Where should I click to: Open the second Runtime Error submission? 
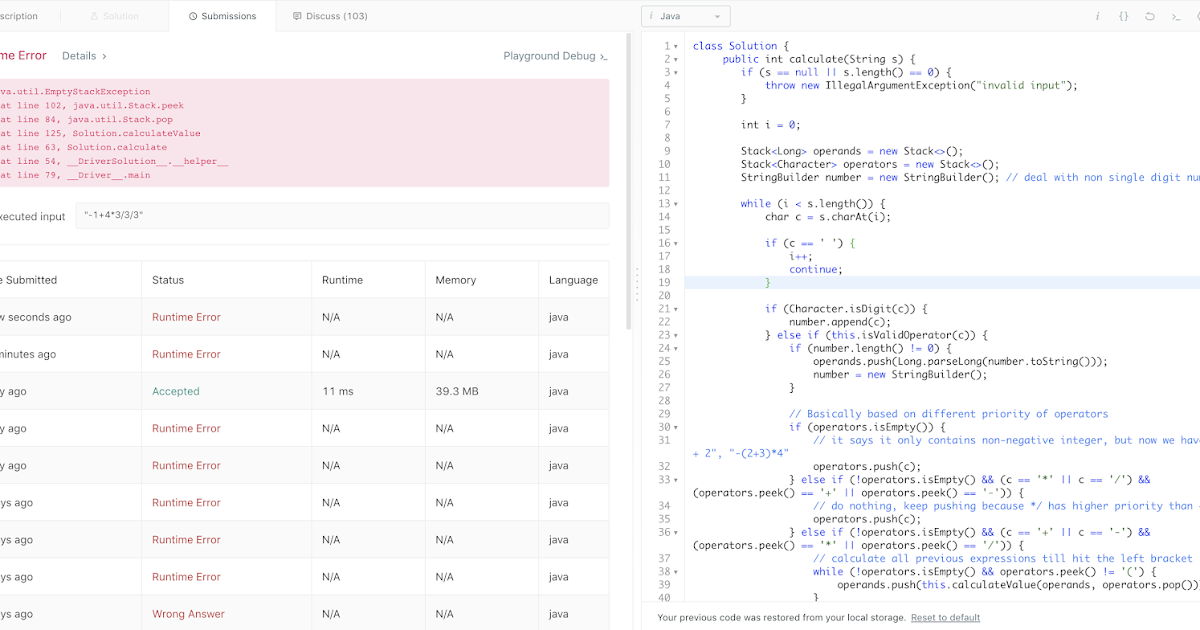[x=186, y=354]
